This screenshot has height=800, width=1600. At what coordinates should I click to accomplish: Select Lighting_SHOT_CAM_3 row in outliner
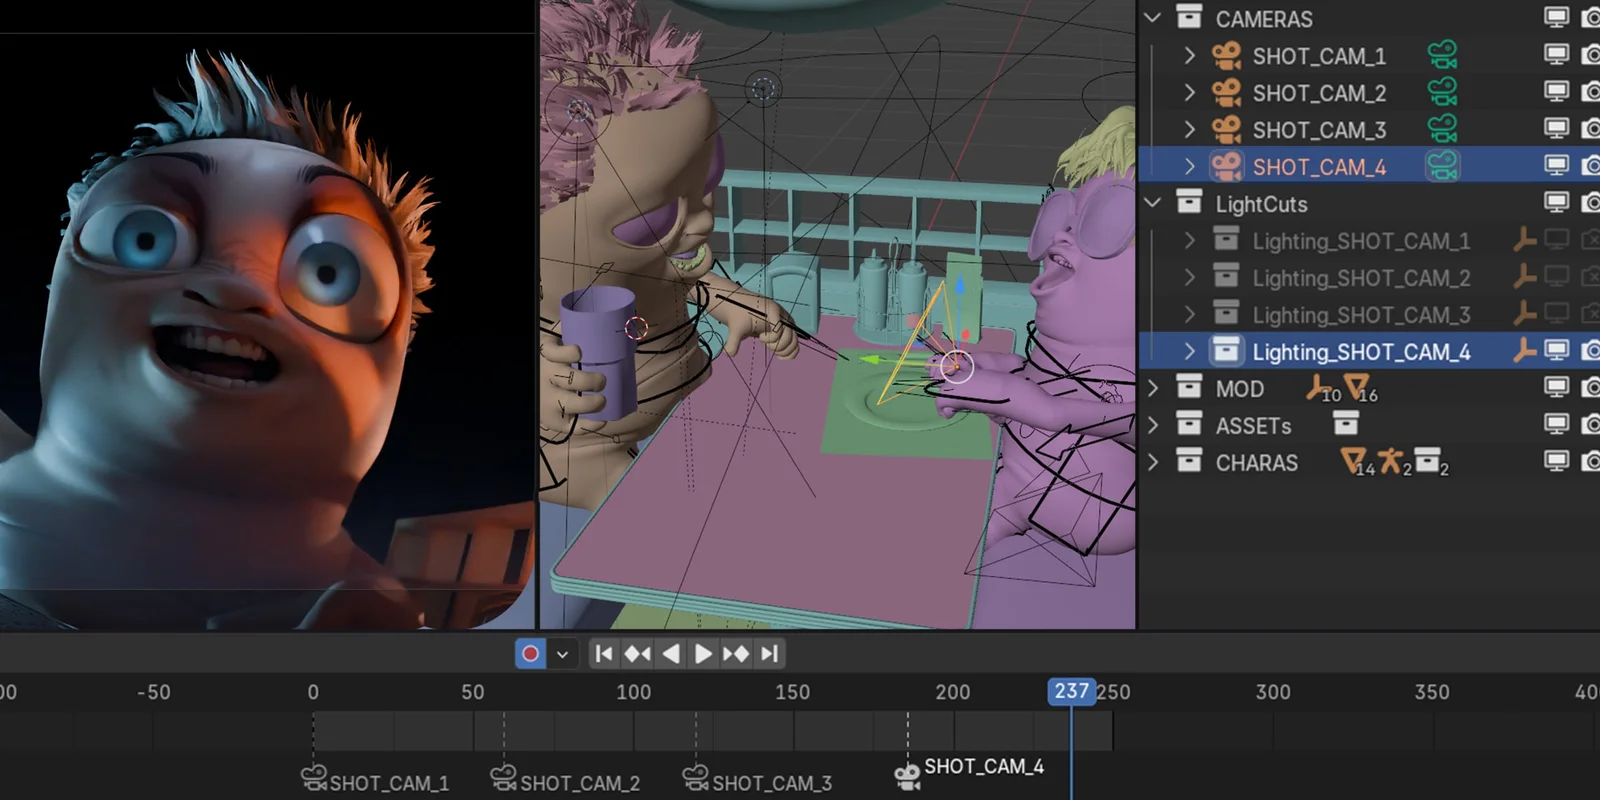[1369, 314]
